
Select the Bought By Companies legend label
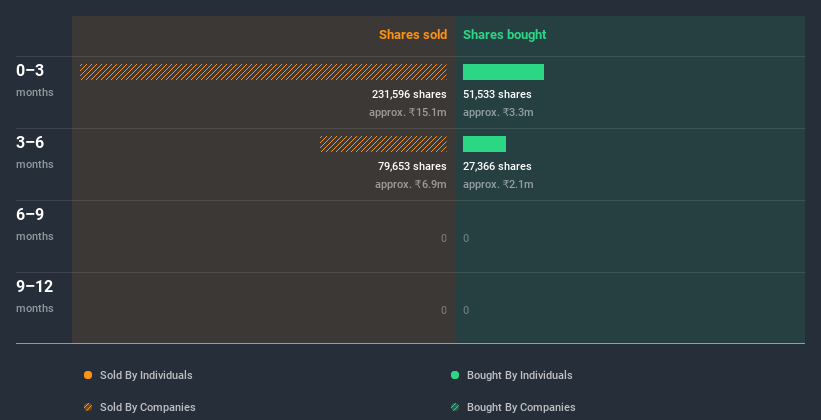pos(521,407)
